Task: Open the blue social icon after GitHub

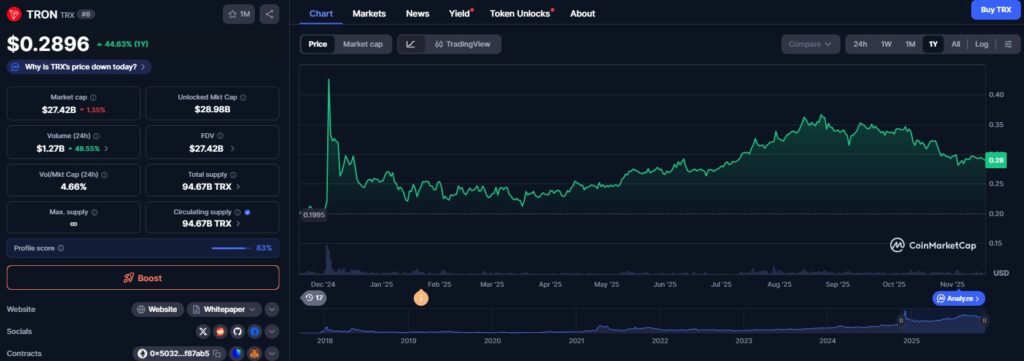Action: pyautogui.click(x=255, y=332)
